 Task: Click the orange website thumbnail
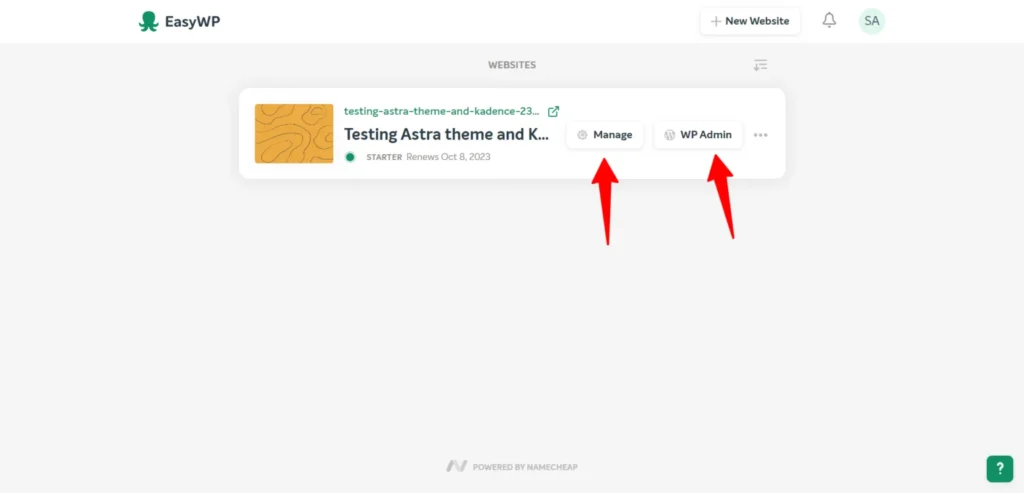pyautogui.click(x=294, y=133)
